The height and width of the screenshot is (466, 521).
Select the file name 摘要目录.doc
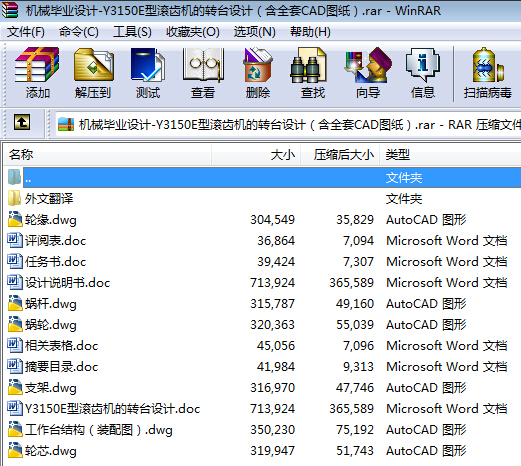pyautogui.click(x=61, y=367)
